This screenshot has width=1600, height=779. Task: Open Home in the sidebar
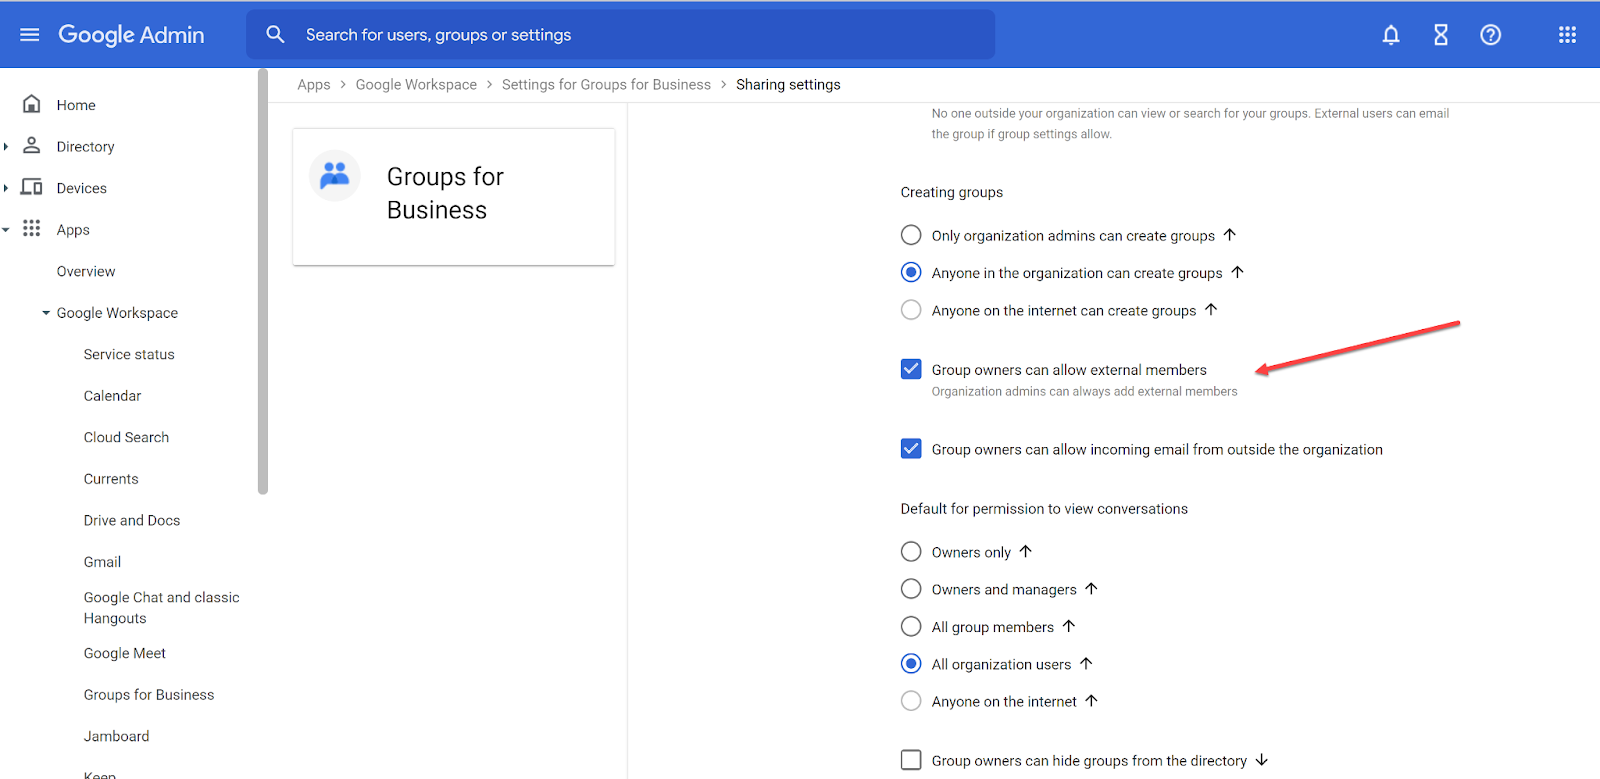tap(76, 105)
